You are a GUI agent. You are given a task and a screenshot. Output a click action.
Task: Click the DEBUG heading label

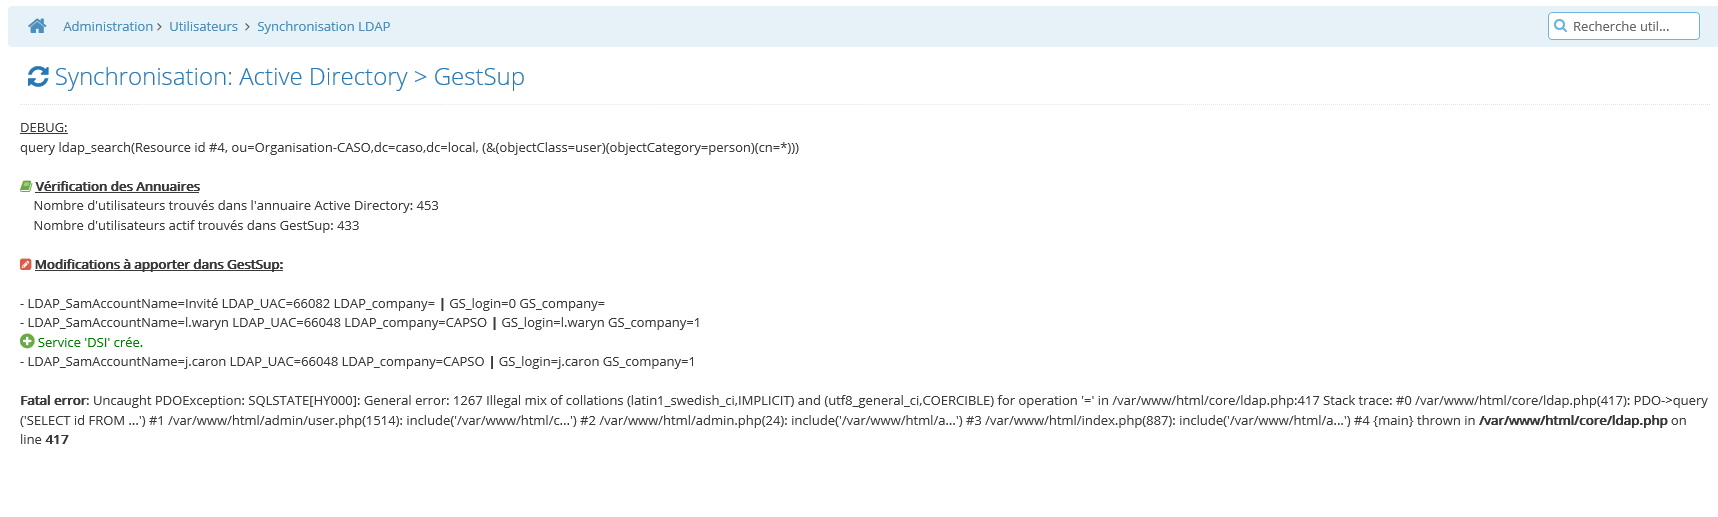(x=44, y=128)
